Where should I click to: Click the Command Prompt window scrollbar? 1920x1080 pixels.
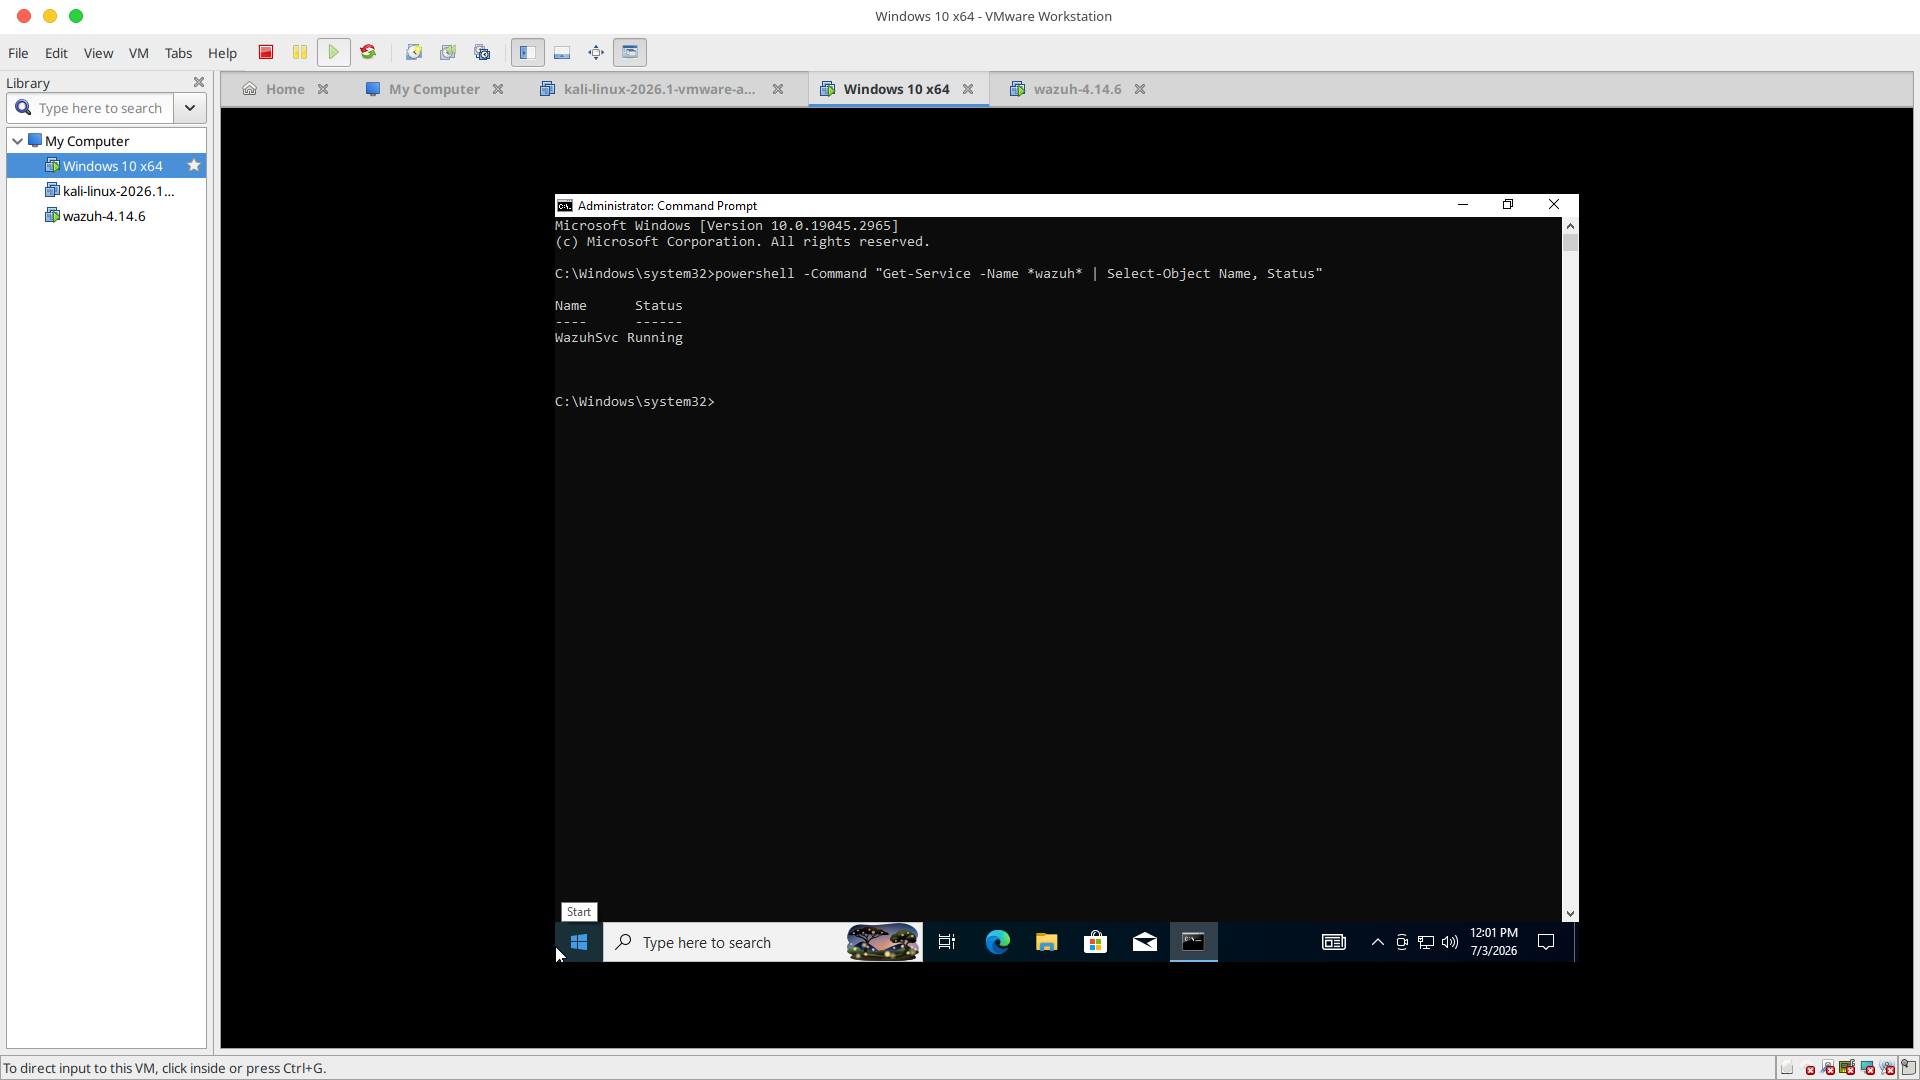click(x=1570, y=570)
